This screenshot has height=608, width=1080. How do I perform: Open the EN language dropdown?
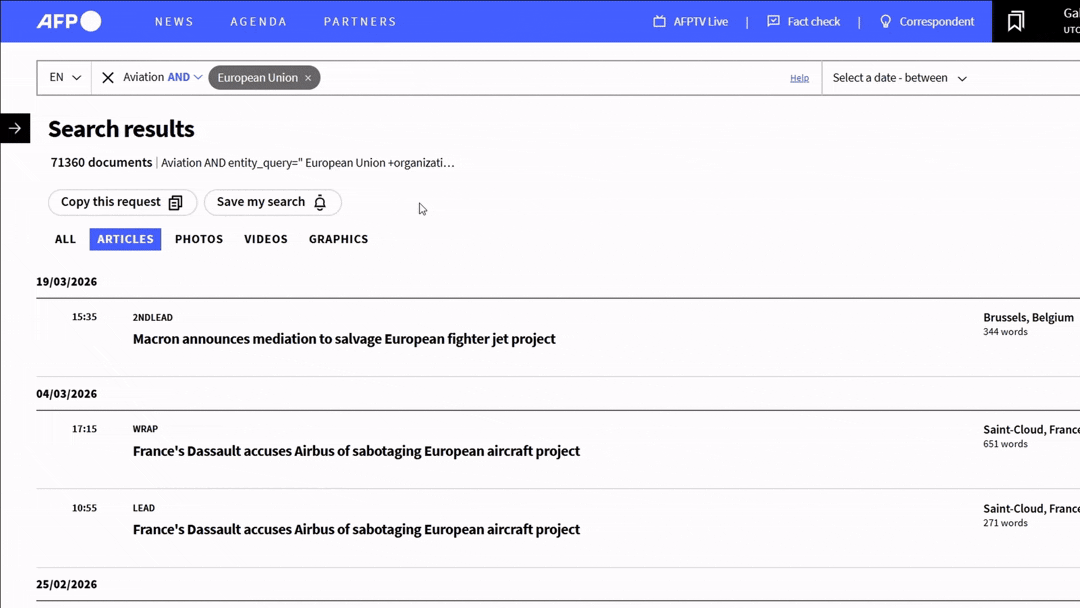click(x=65, y=78)
